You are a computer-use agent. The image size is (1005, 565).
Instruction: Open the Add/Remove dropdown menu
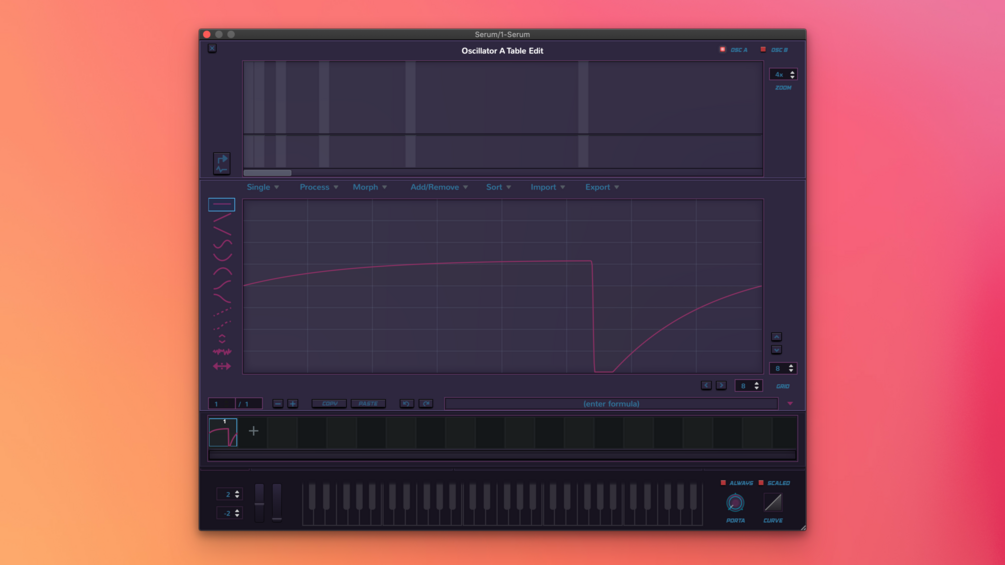point(439,187)
